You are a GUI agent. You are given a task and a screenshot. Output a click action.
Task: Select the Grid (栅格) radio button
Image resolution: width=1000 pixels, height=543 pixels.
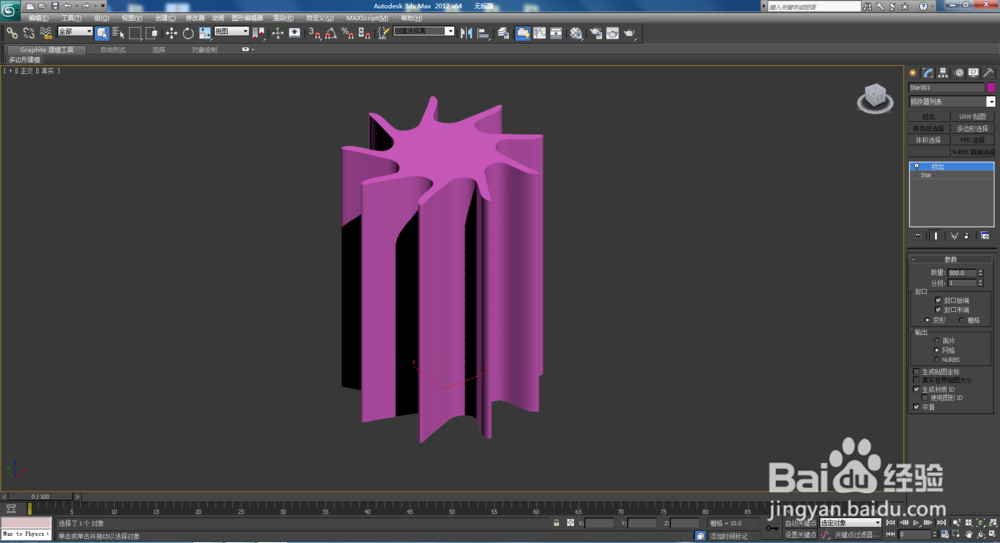coord(962,320)
